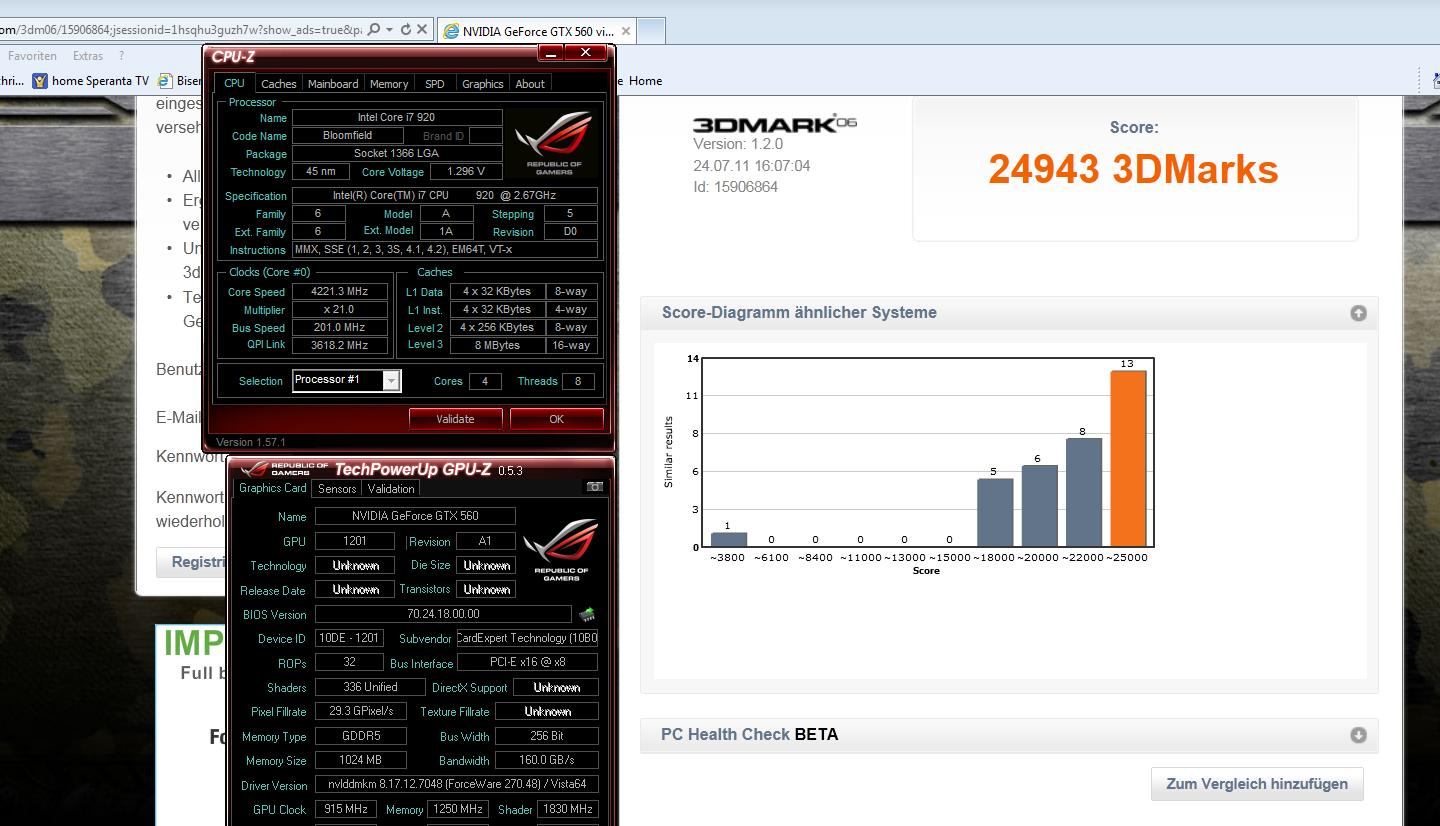Click the stop loading X icon in address bar

point(422,30)
